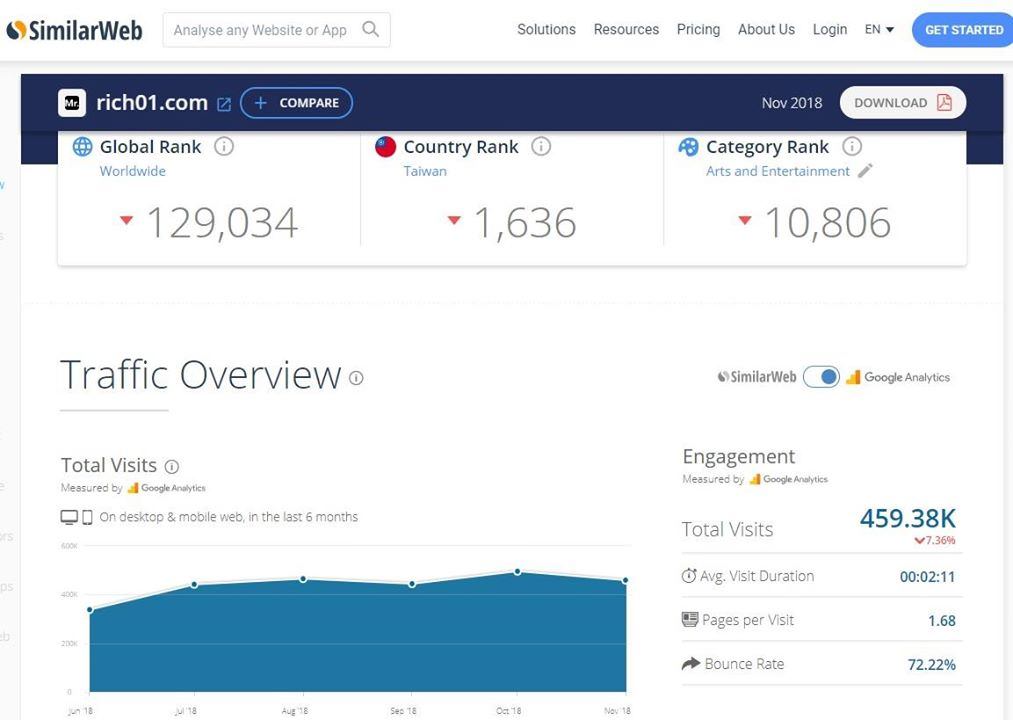
Task: Toggle SimilarWeb / Google Analytics data source
Action: [x=821, y=377]
